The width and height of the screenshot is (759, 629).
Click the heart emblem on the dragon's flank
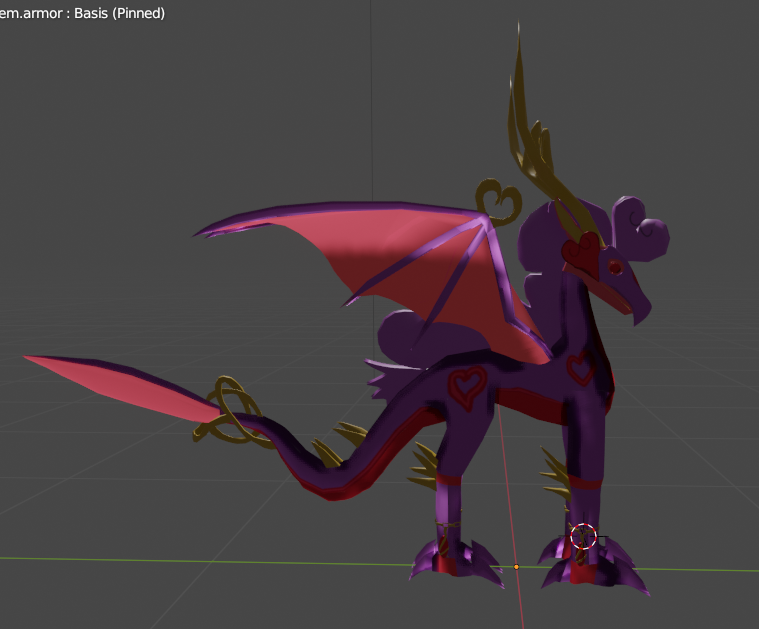point(466,387)
